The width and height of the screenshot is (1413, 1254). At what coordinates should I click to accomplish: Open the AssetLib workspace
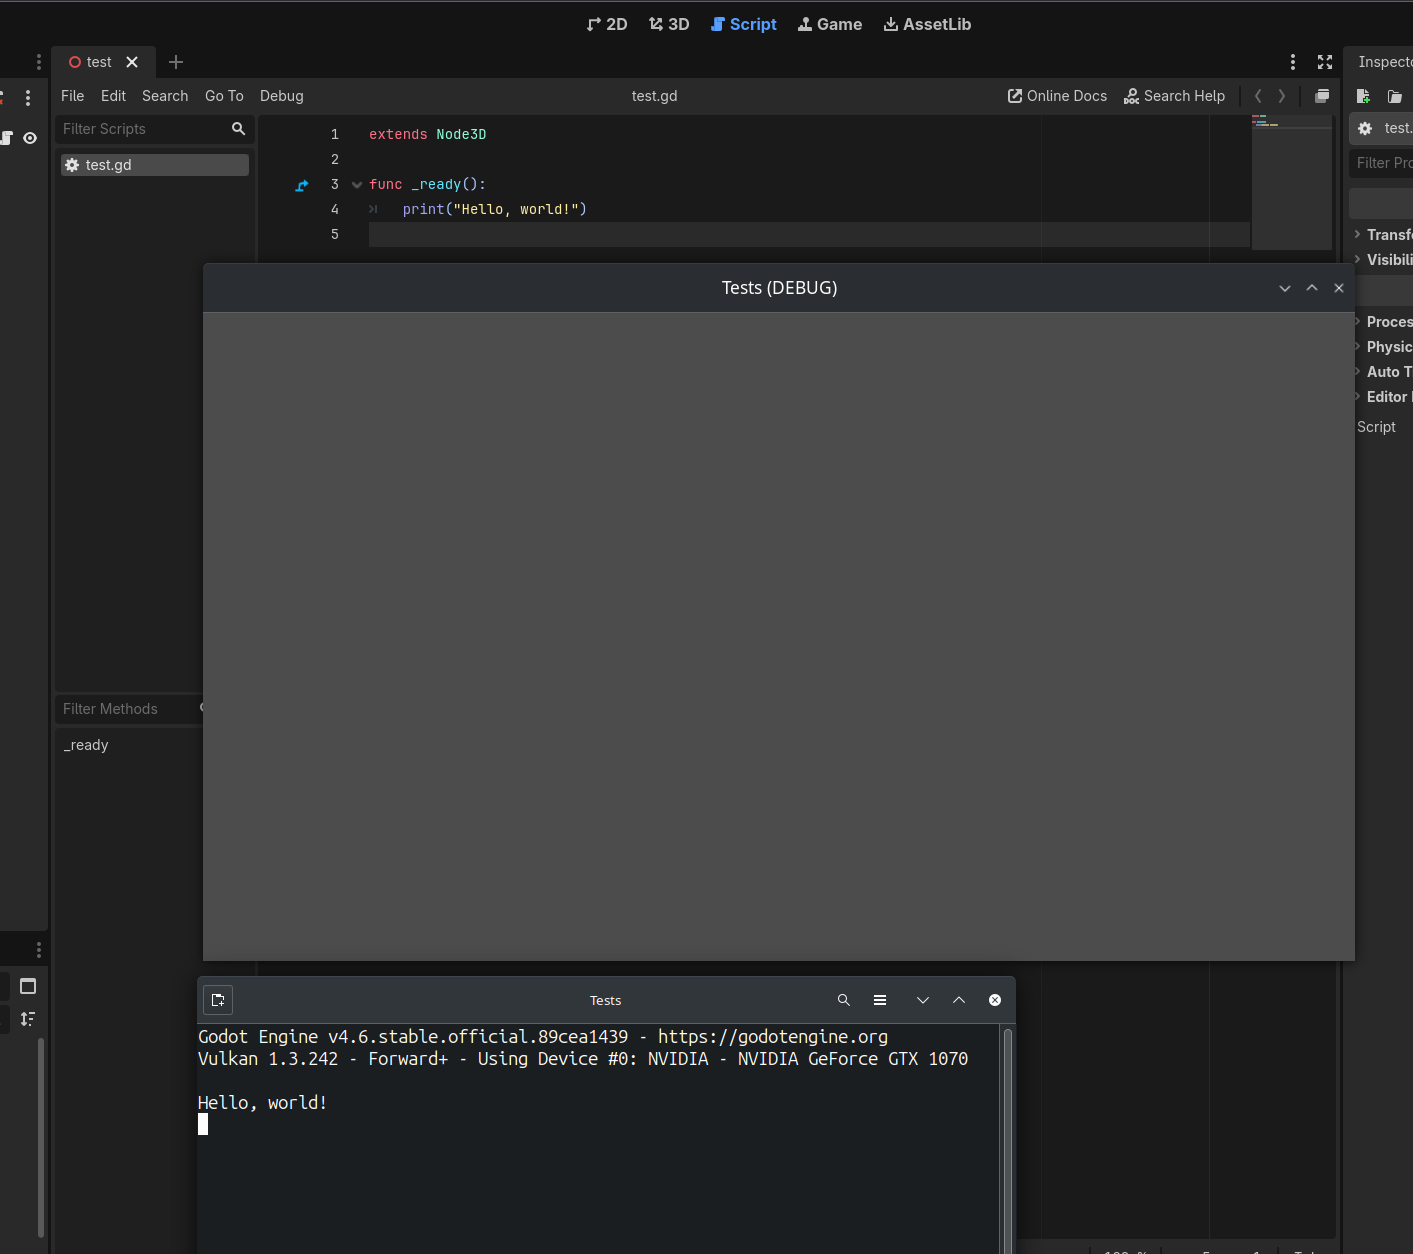click(927, 24)
